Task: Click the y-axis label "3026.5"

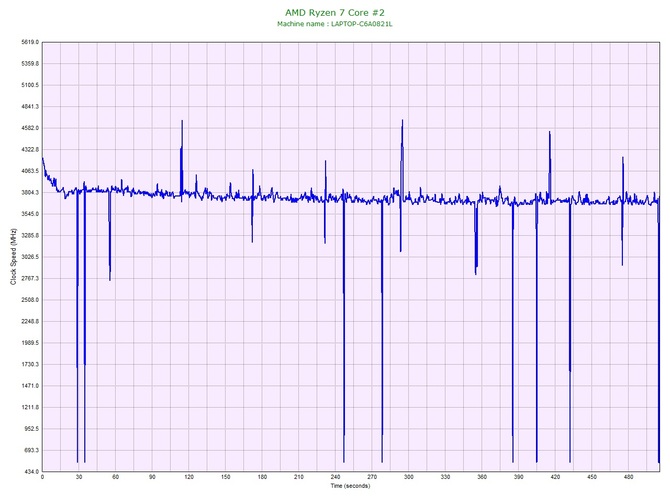Action: [30, 257]
